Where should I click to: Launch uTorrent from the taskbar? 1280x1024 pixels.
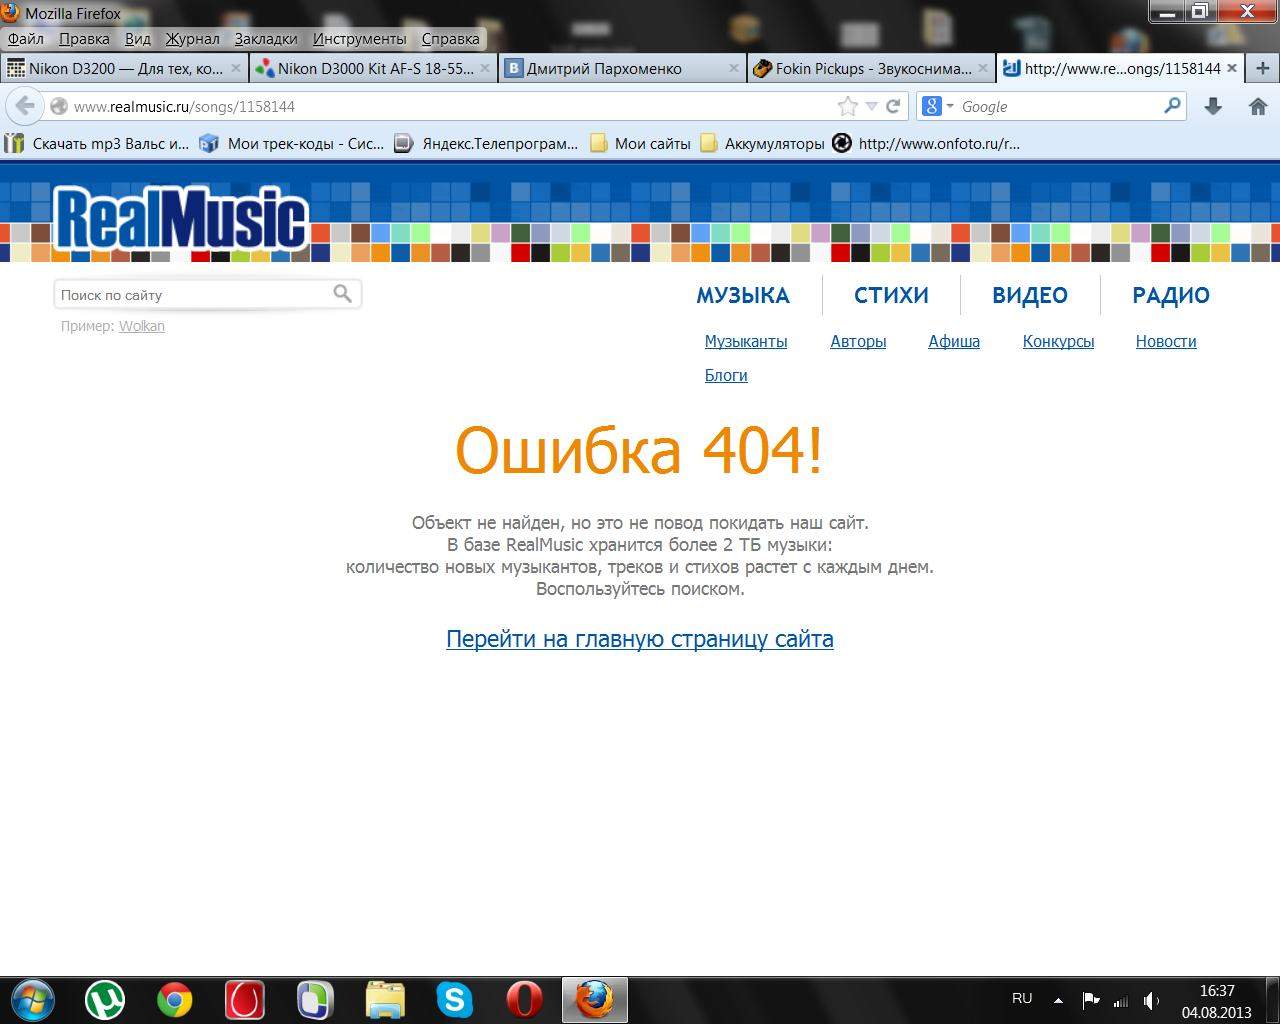pyautogui.click(x=105, y=999)
